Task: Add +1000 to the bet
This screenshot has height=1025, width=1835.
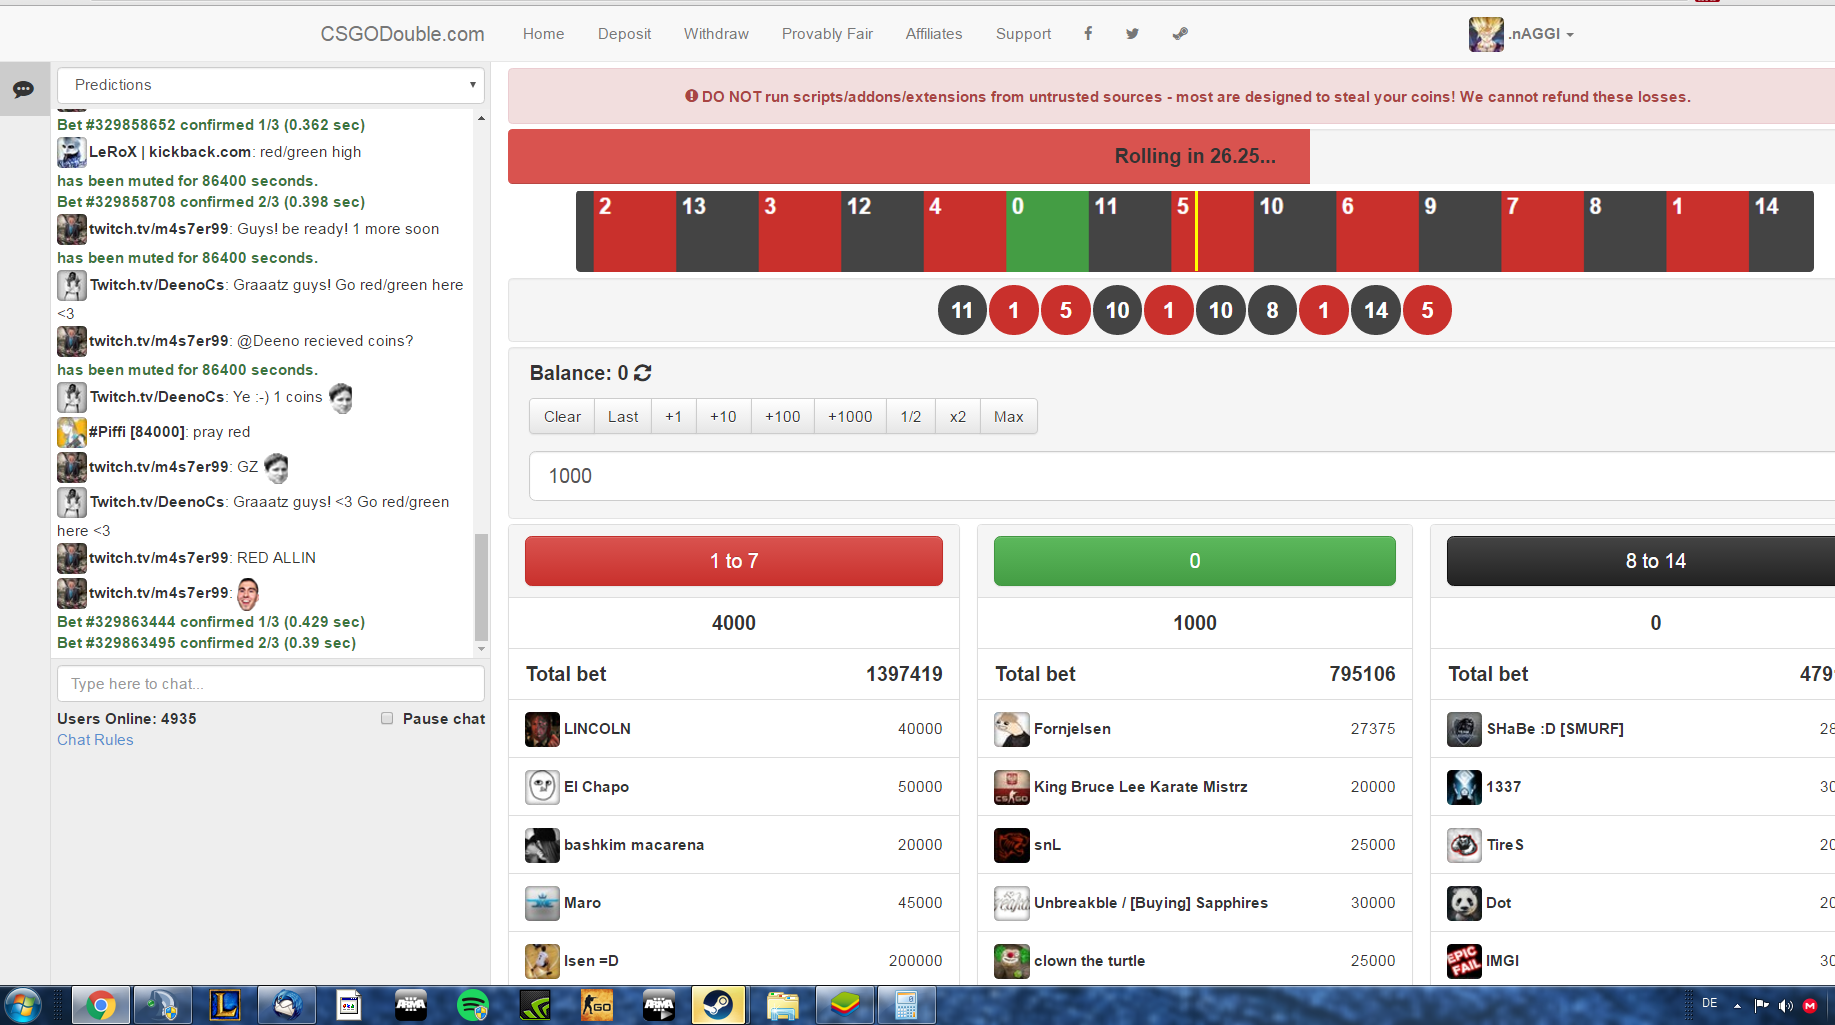Action: click(x=850, y=417)
